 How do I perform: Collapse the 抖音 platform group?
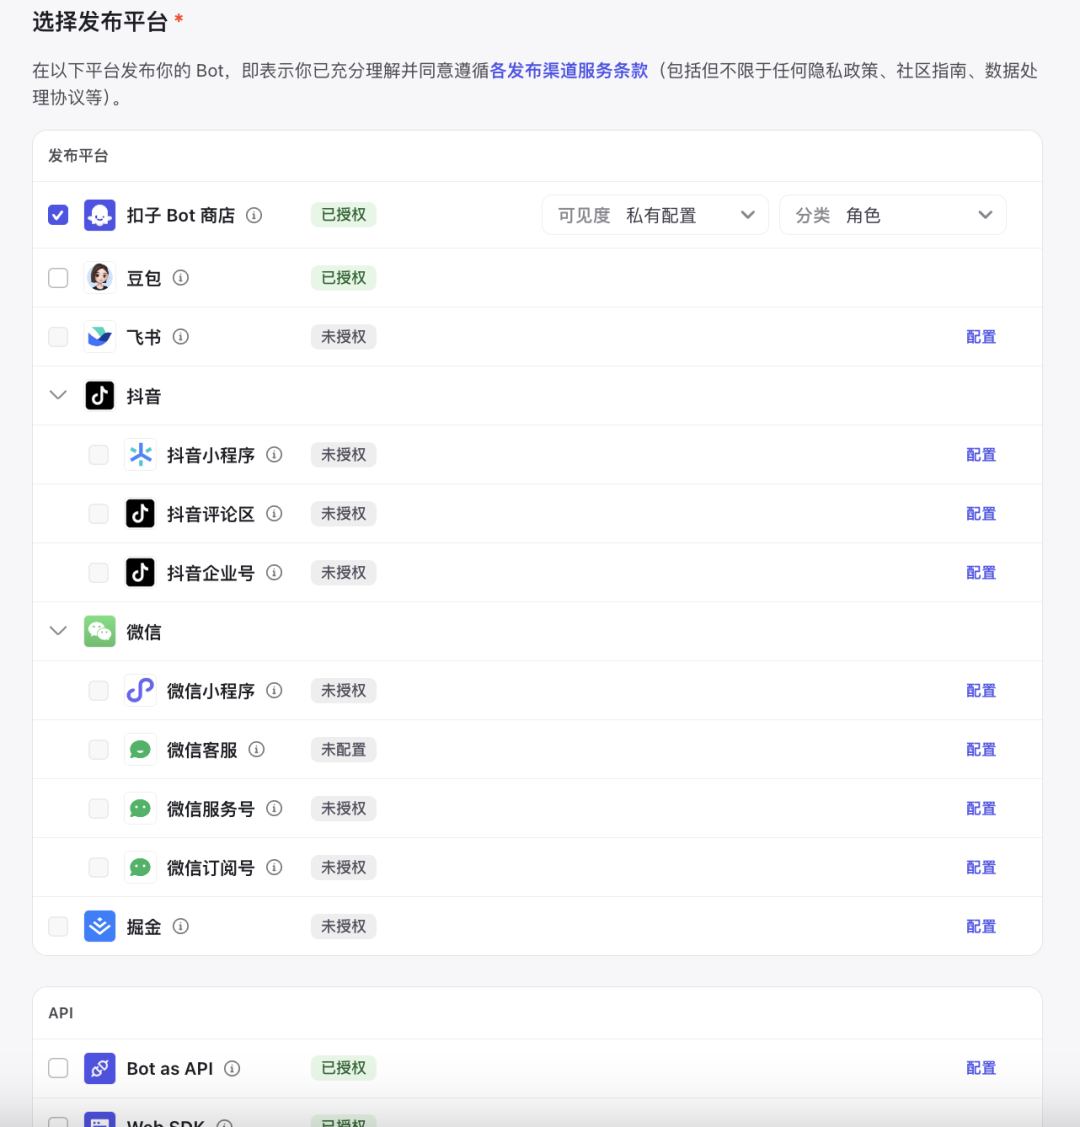coord(57,395)
